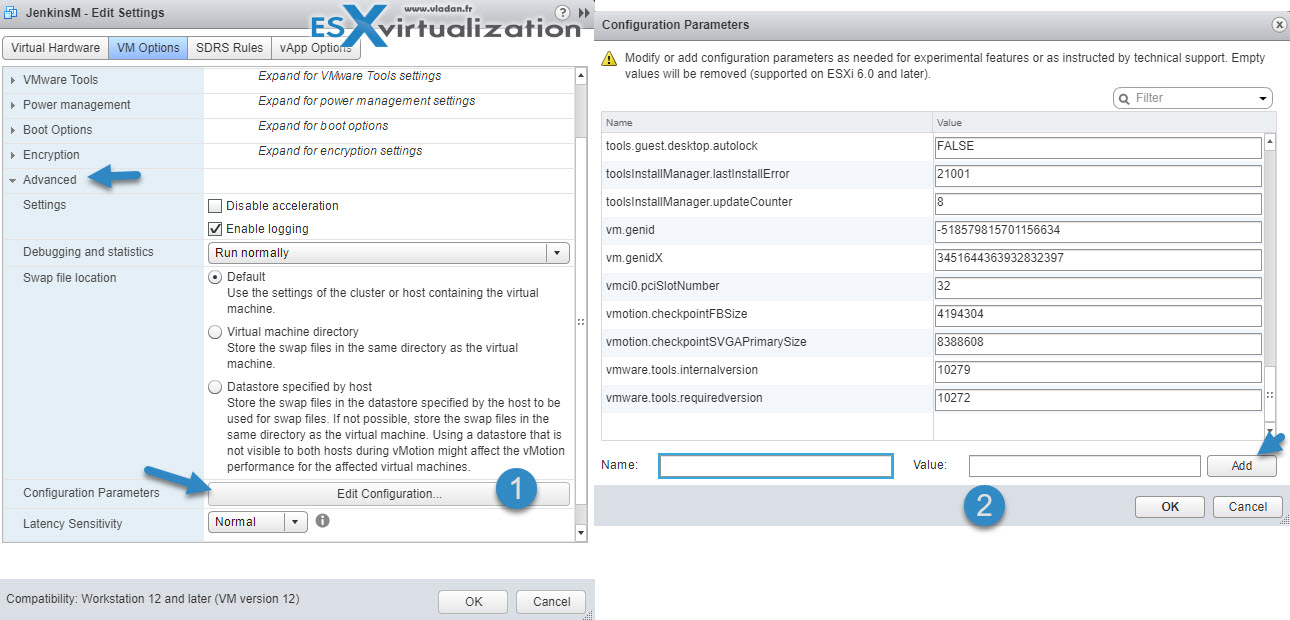Uncheck the Enable logging checkbox
This screenshot has width=1290, height=620.
pyautogui.click(x=214, y=229)
